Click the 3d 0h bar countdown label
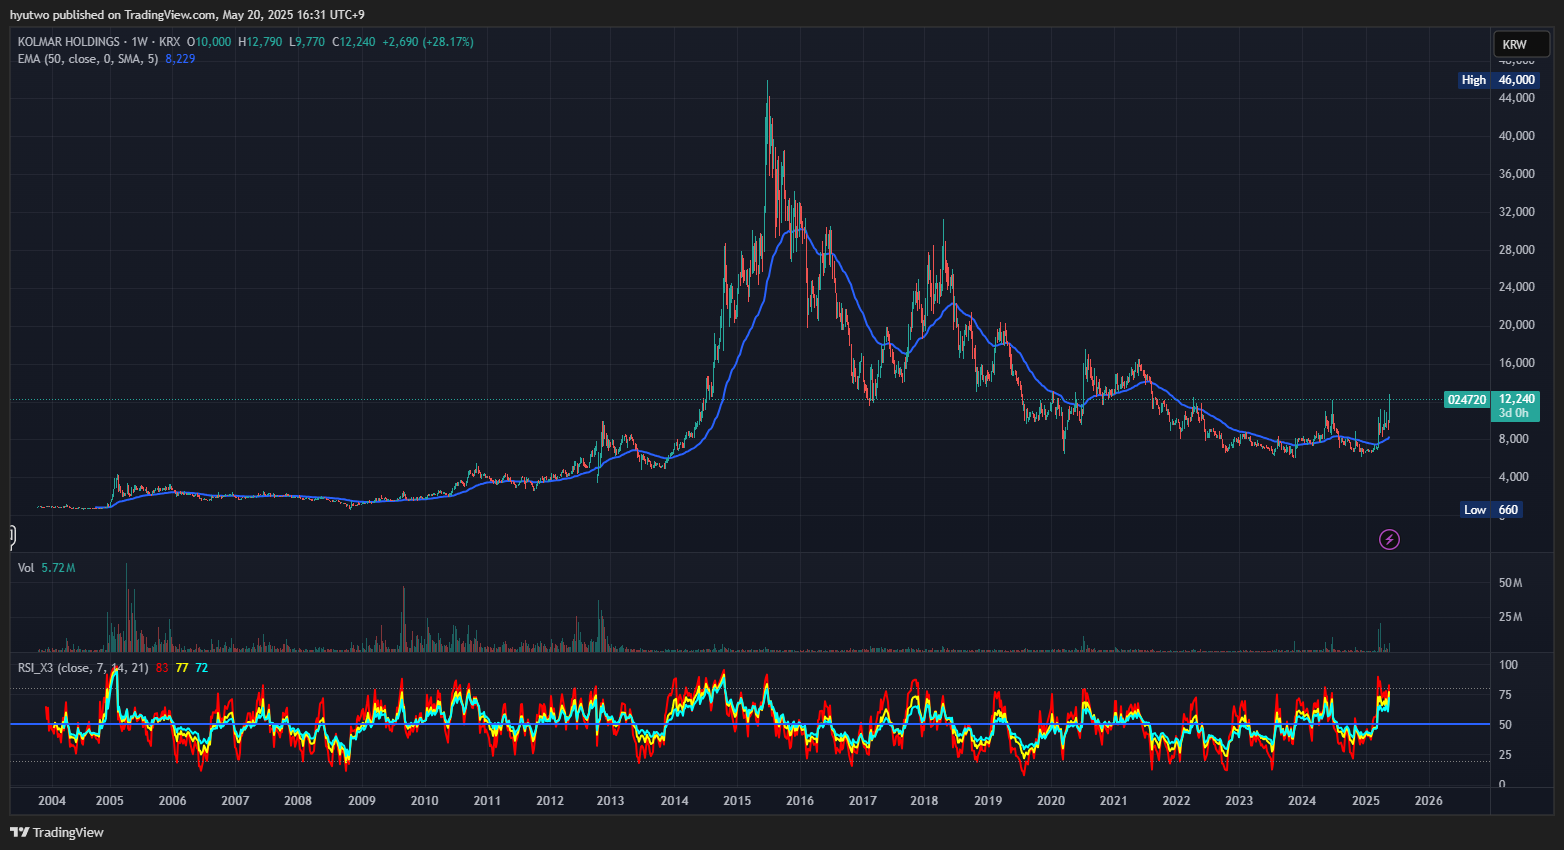Screen dimensions: 1564x850 pos(1514,413)
